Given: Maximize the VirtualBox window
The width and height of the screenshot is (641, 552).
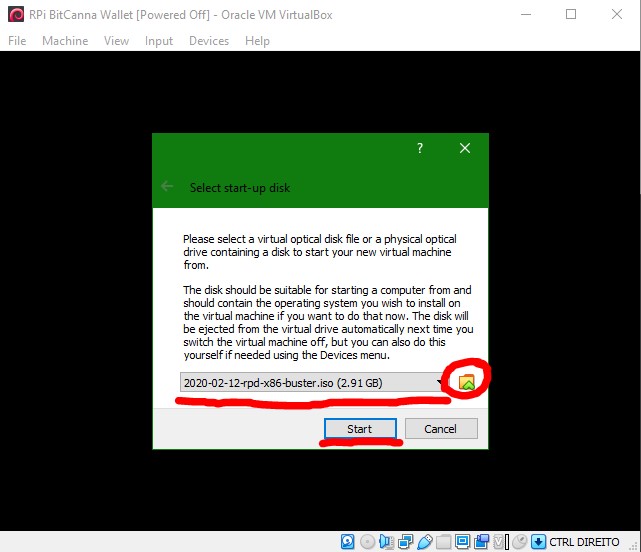Looking at the screenshot, I should tap(571, 14).
